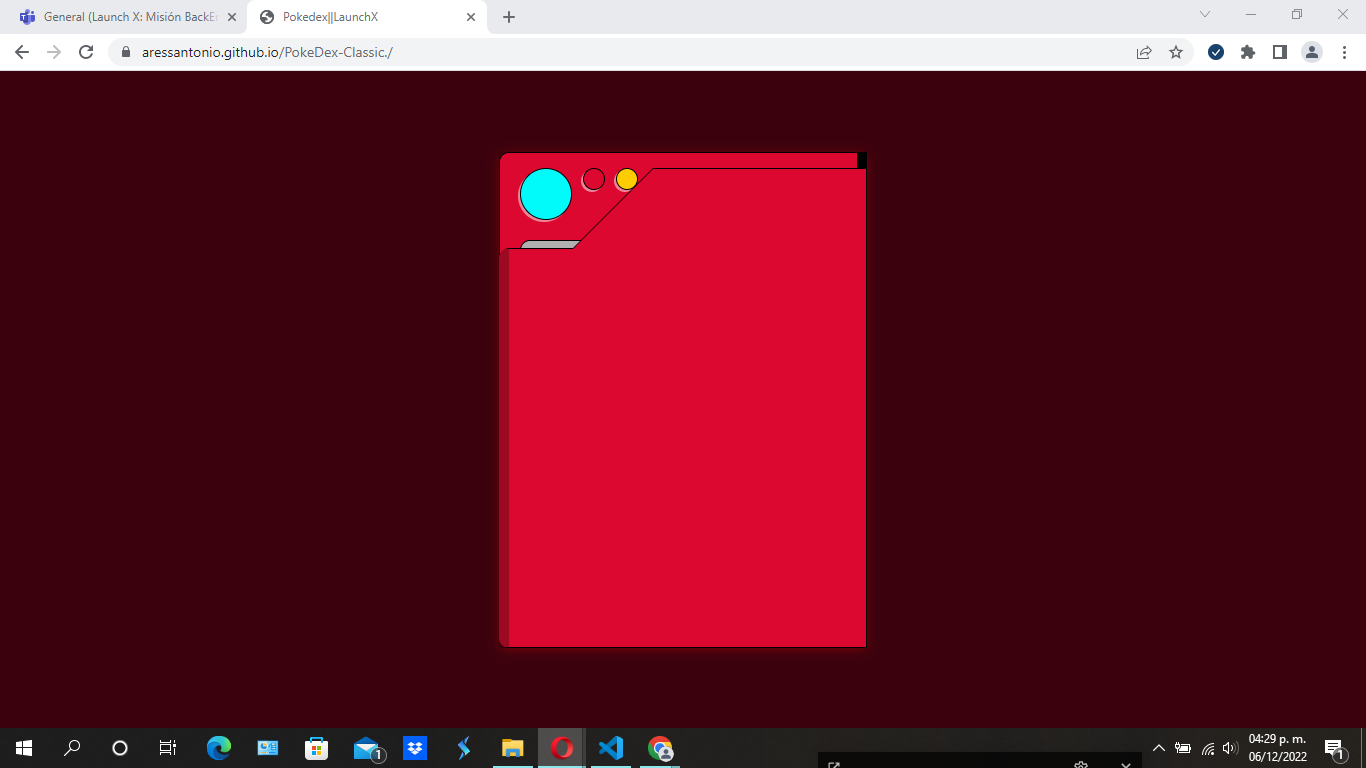Screen dimensions: 1366x768
Task: Click the small dark red light on the Pokedex
Action: coord(593,179)
